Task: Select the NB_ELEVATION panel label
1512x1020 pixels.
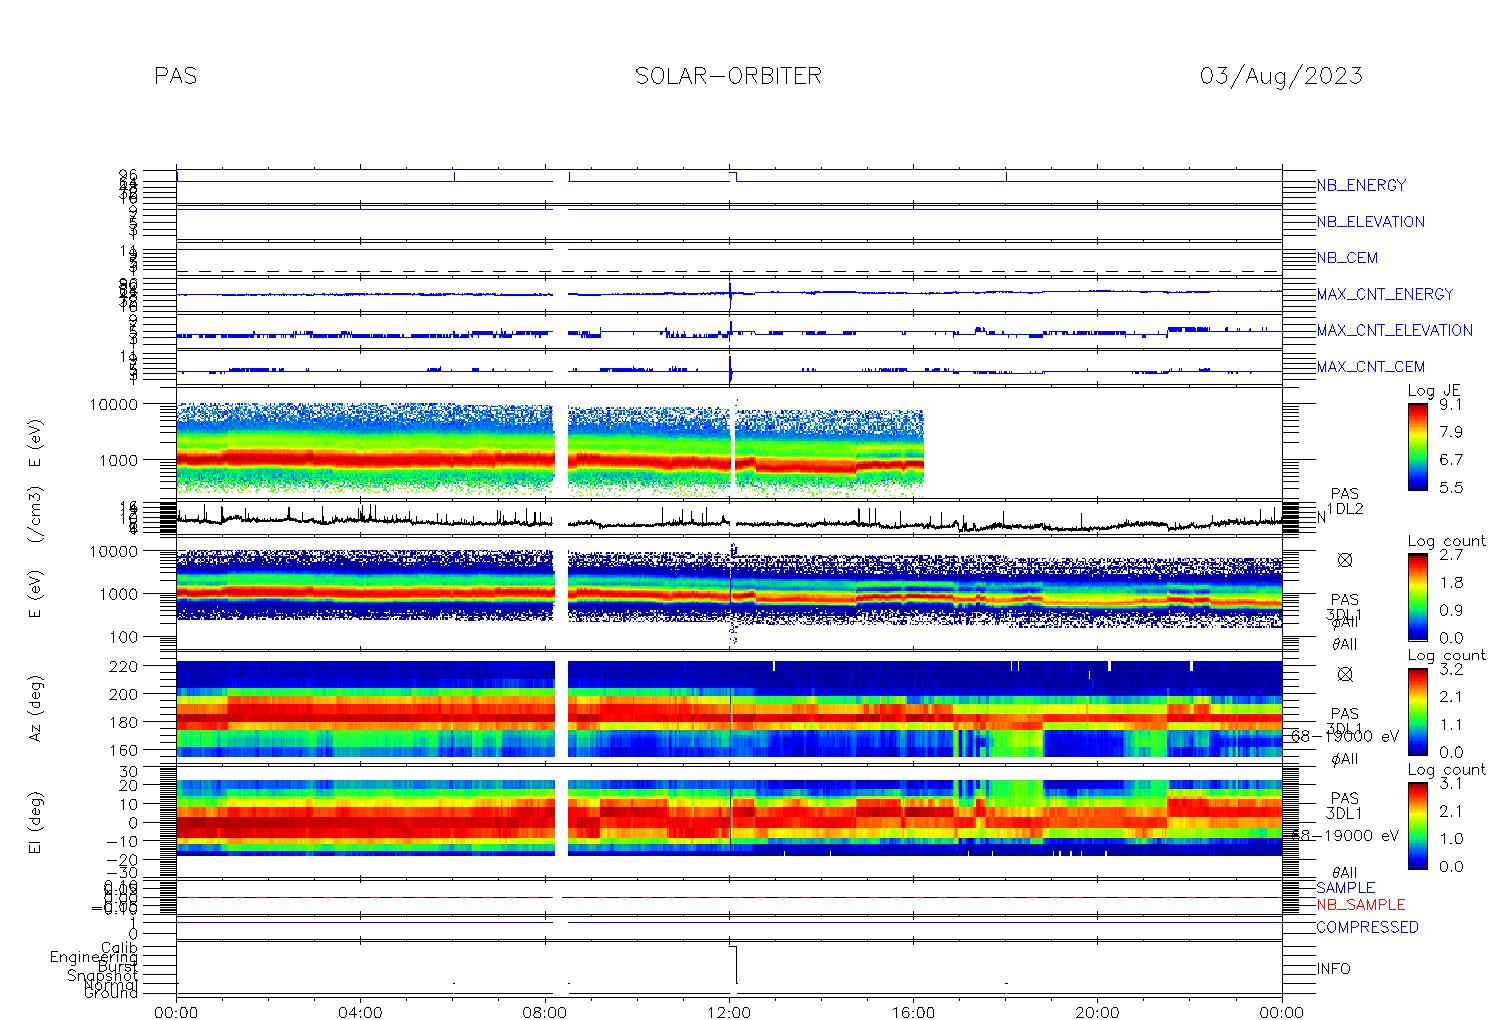Action: (x=1370, y=222)
